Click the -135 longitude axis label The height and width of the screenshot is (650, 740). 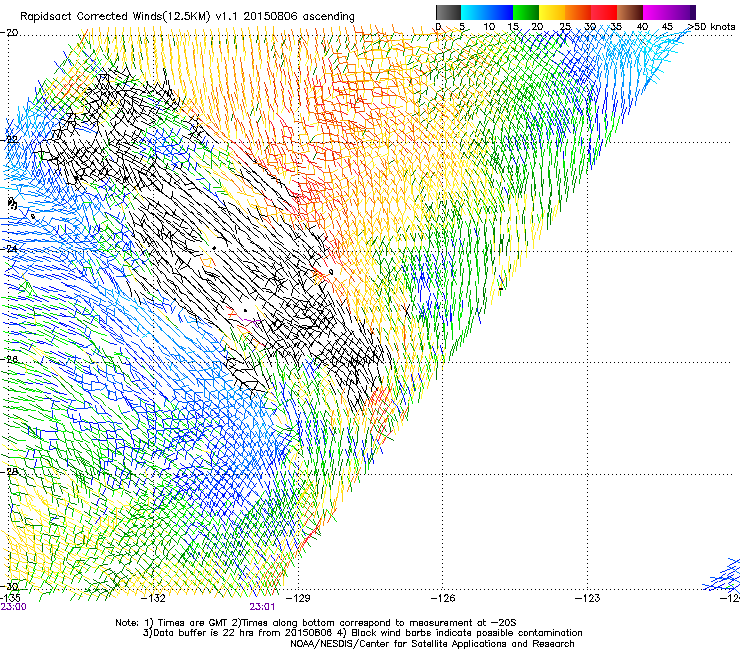pyautogui.click(x=10, y=598)
